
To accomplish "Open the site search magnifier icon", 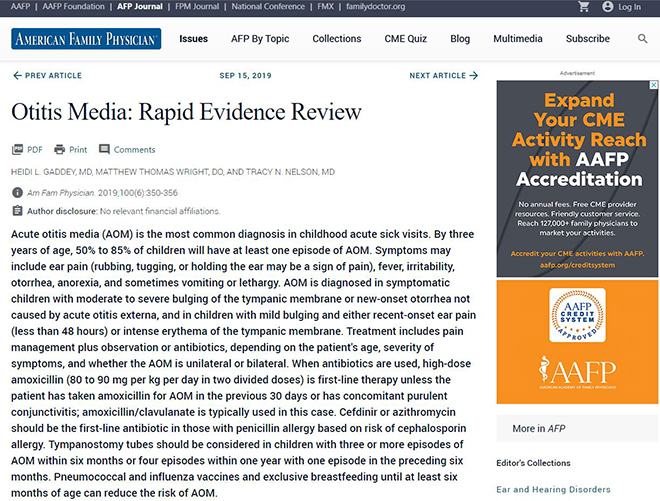I will pos(642,39).
